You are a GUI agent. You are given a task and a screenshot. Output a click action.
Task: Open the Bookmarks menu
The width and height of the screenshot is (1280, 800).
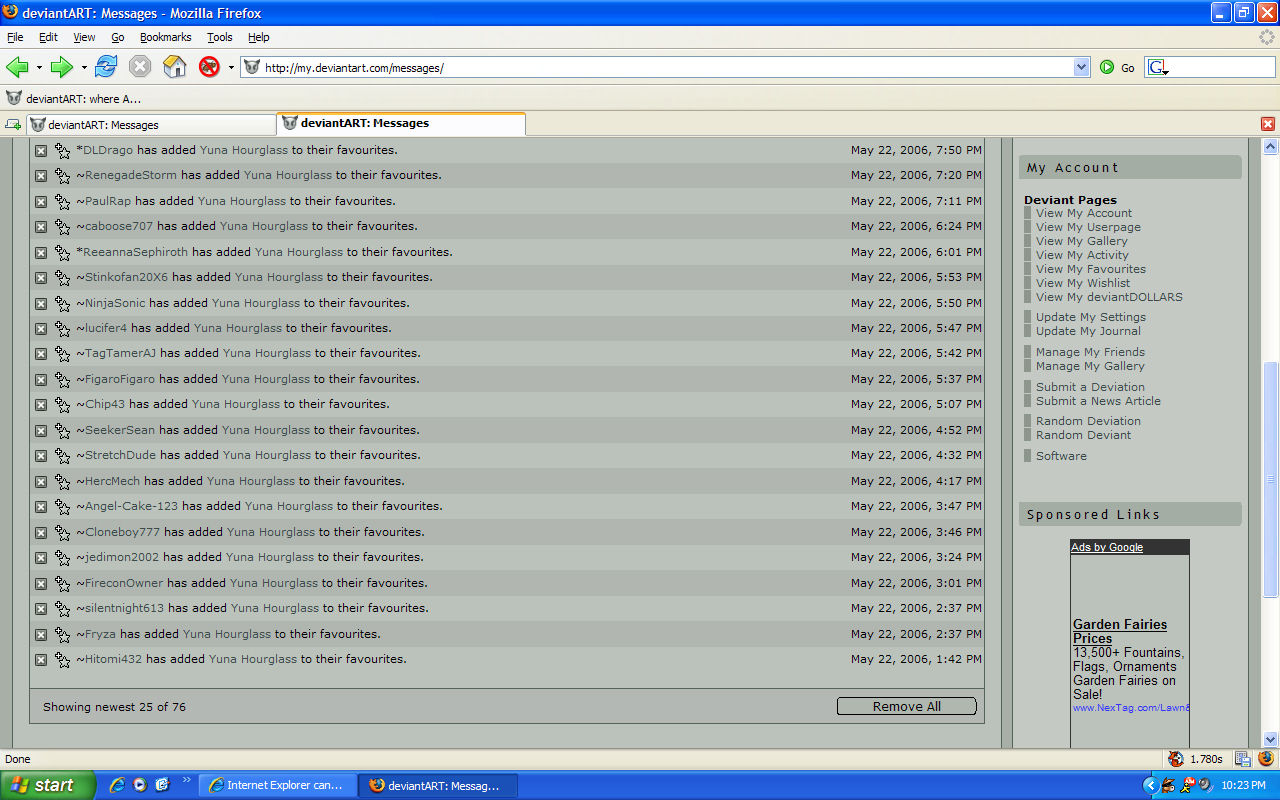click(x=165, y=37)
